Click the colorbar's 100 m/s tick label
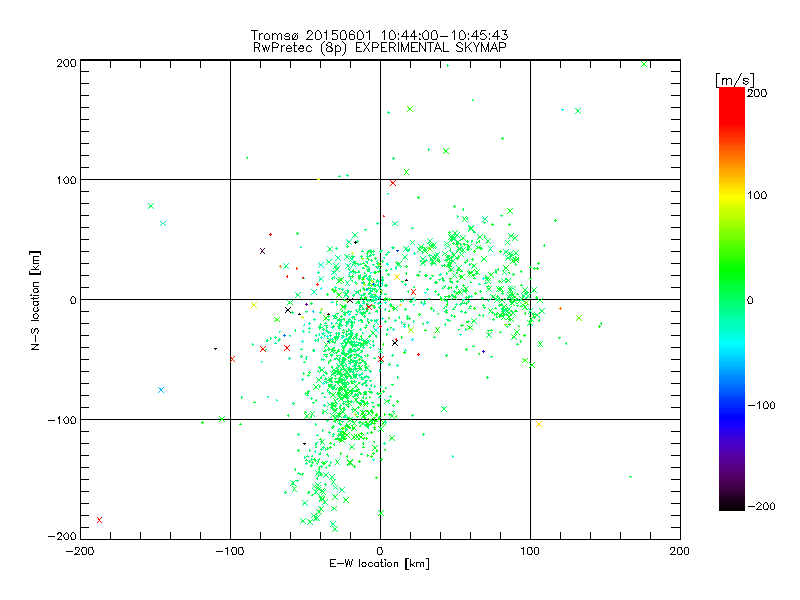The height and width of the screenshot is (600, 800). [757, 195]
